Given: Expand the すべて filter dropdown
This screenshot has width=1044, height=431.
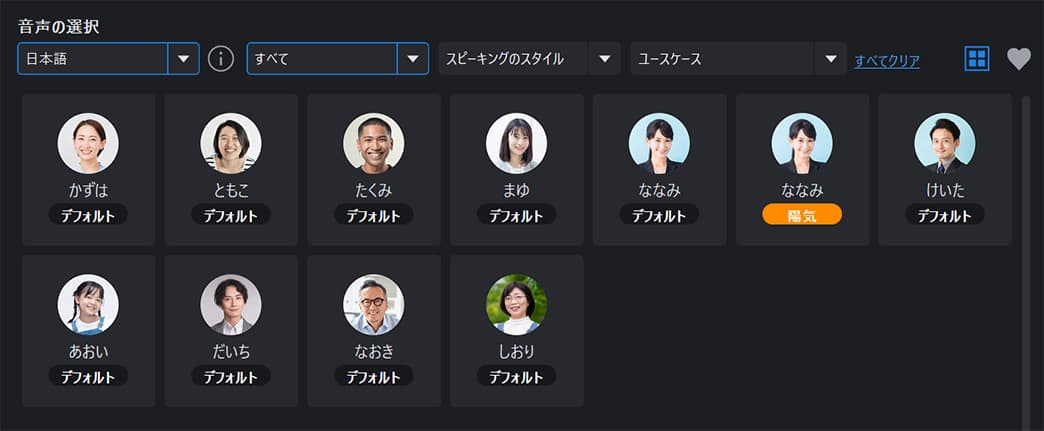Looking at the screenshot, I should click(338, 59).
